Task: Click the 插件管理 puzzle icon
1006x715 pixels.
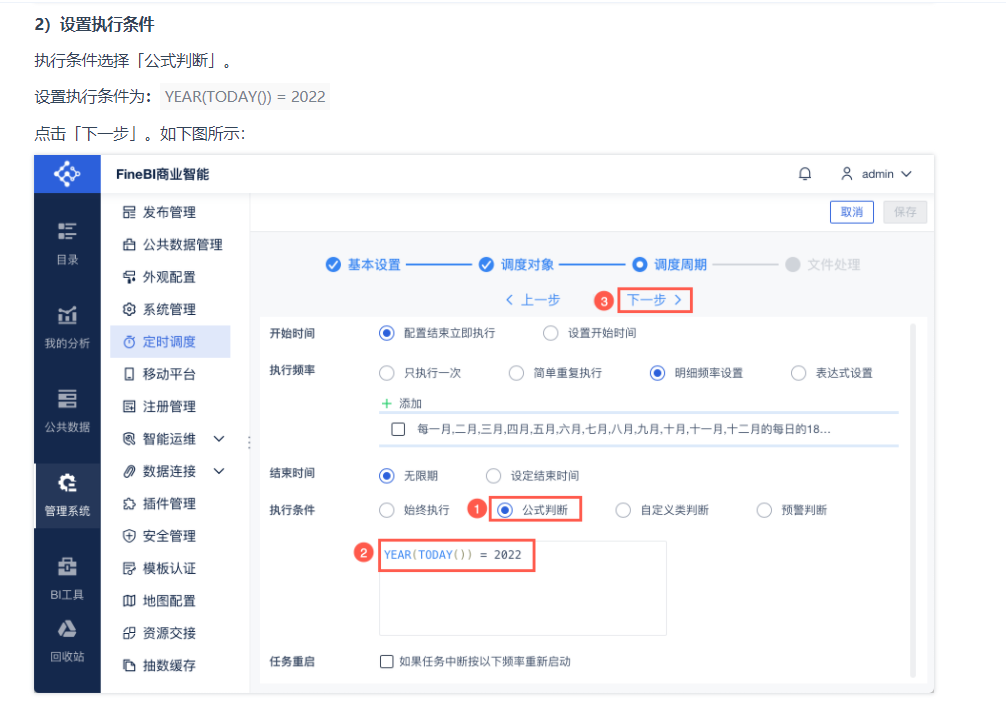Action: [x=129, y=504]
